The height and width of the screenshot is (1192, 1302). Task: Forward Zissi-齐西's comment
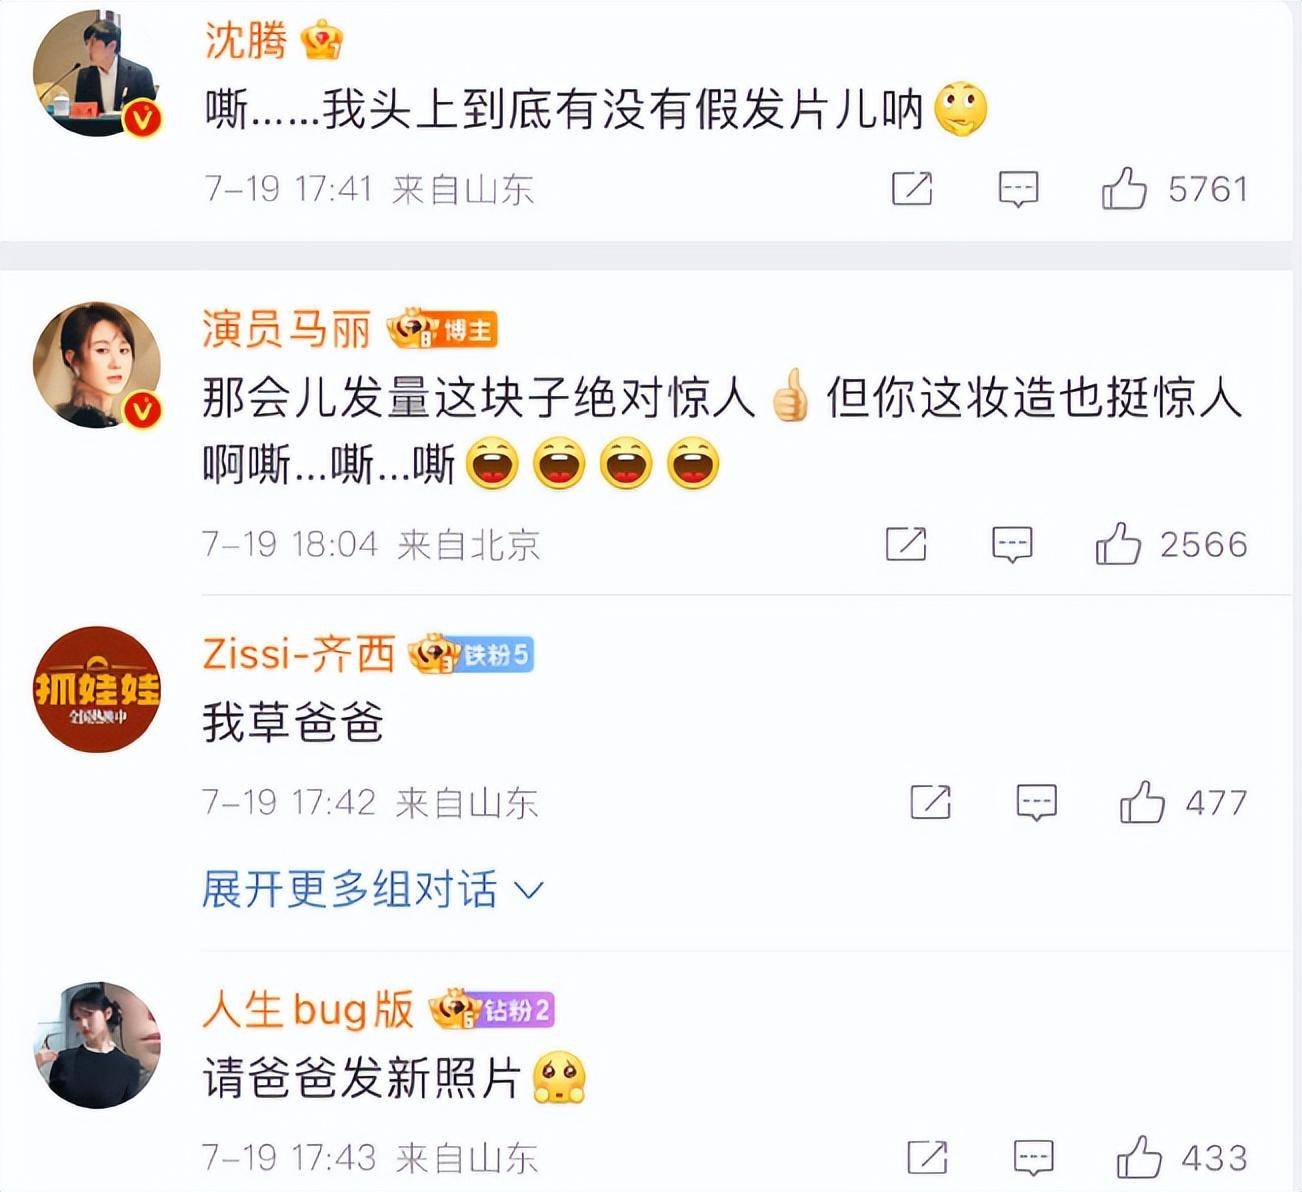[x=930, y=802]
